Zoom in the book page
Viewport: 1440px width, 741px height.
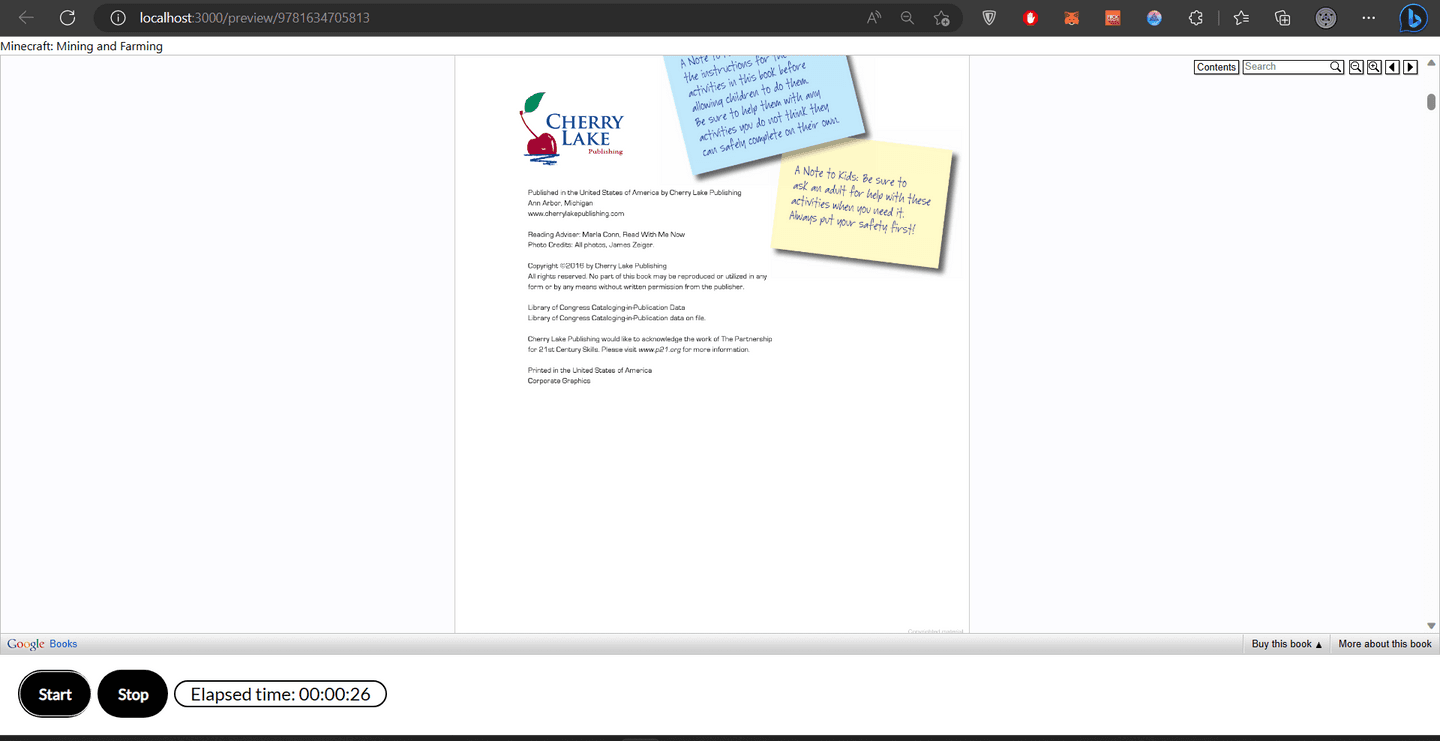coord(1374,67)
